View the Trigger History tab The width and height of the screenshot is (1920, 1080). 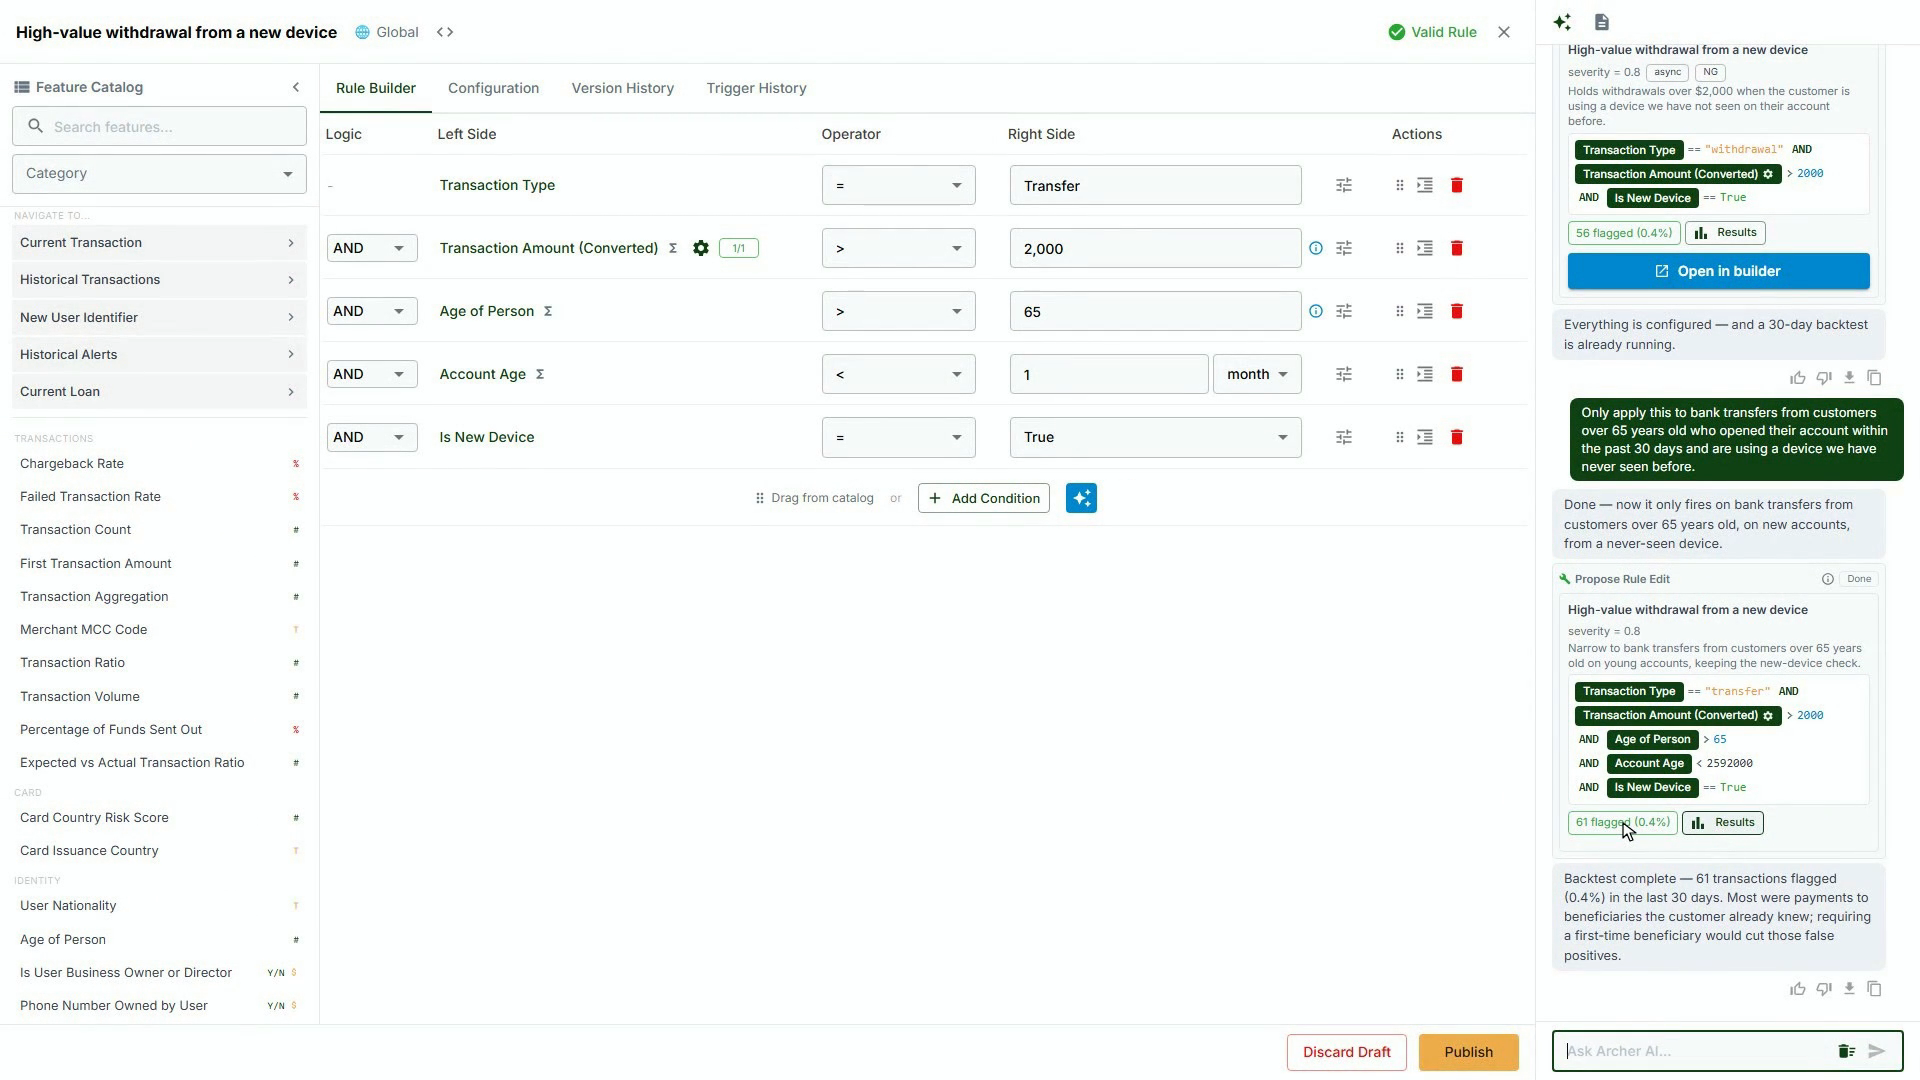pyautogui.click(x=756, y=88)
